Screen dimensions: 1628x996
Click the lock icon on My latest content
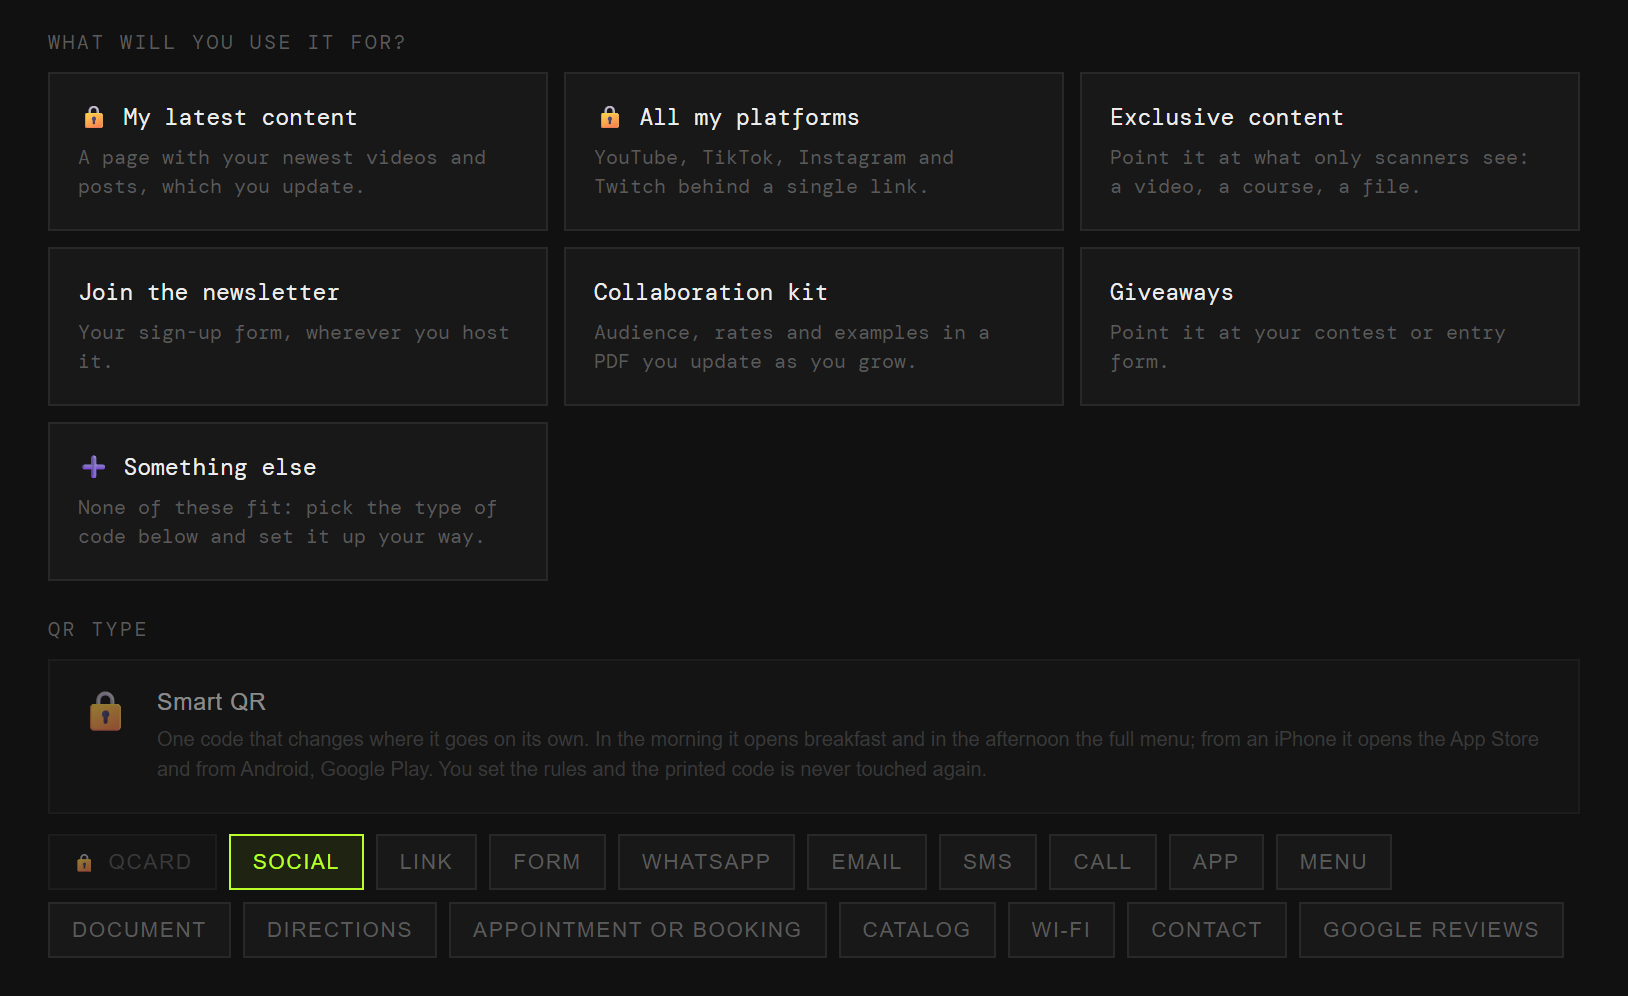(94, 117)
